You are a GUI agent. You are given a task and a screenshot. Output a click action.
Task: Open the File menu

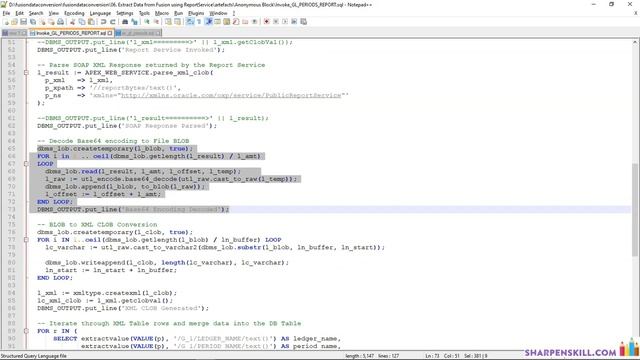point(6,13)
